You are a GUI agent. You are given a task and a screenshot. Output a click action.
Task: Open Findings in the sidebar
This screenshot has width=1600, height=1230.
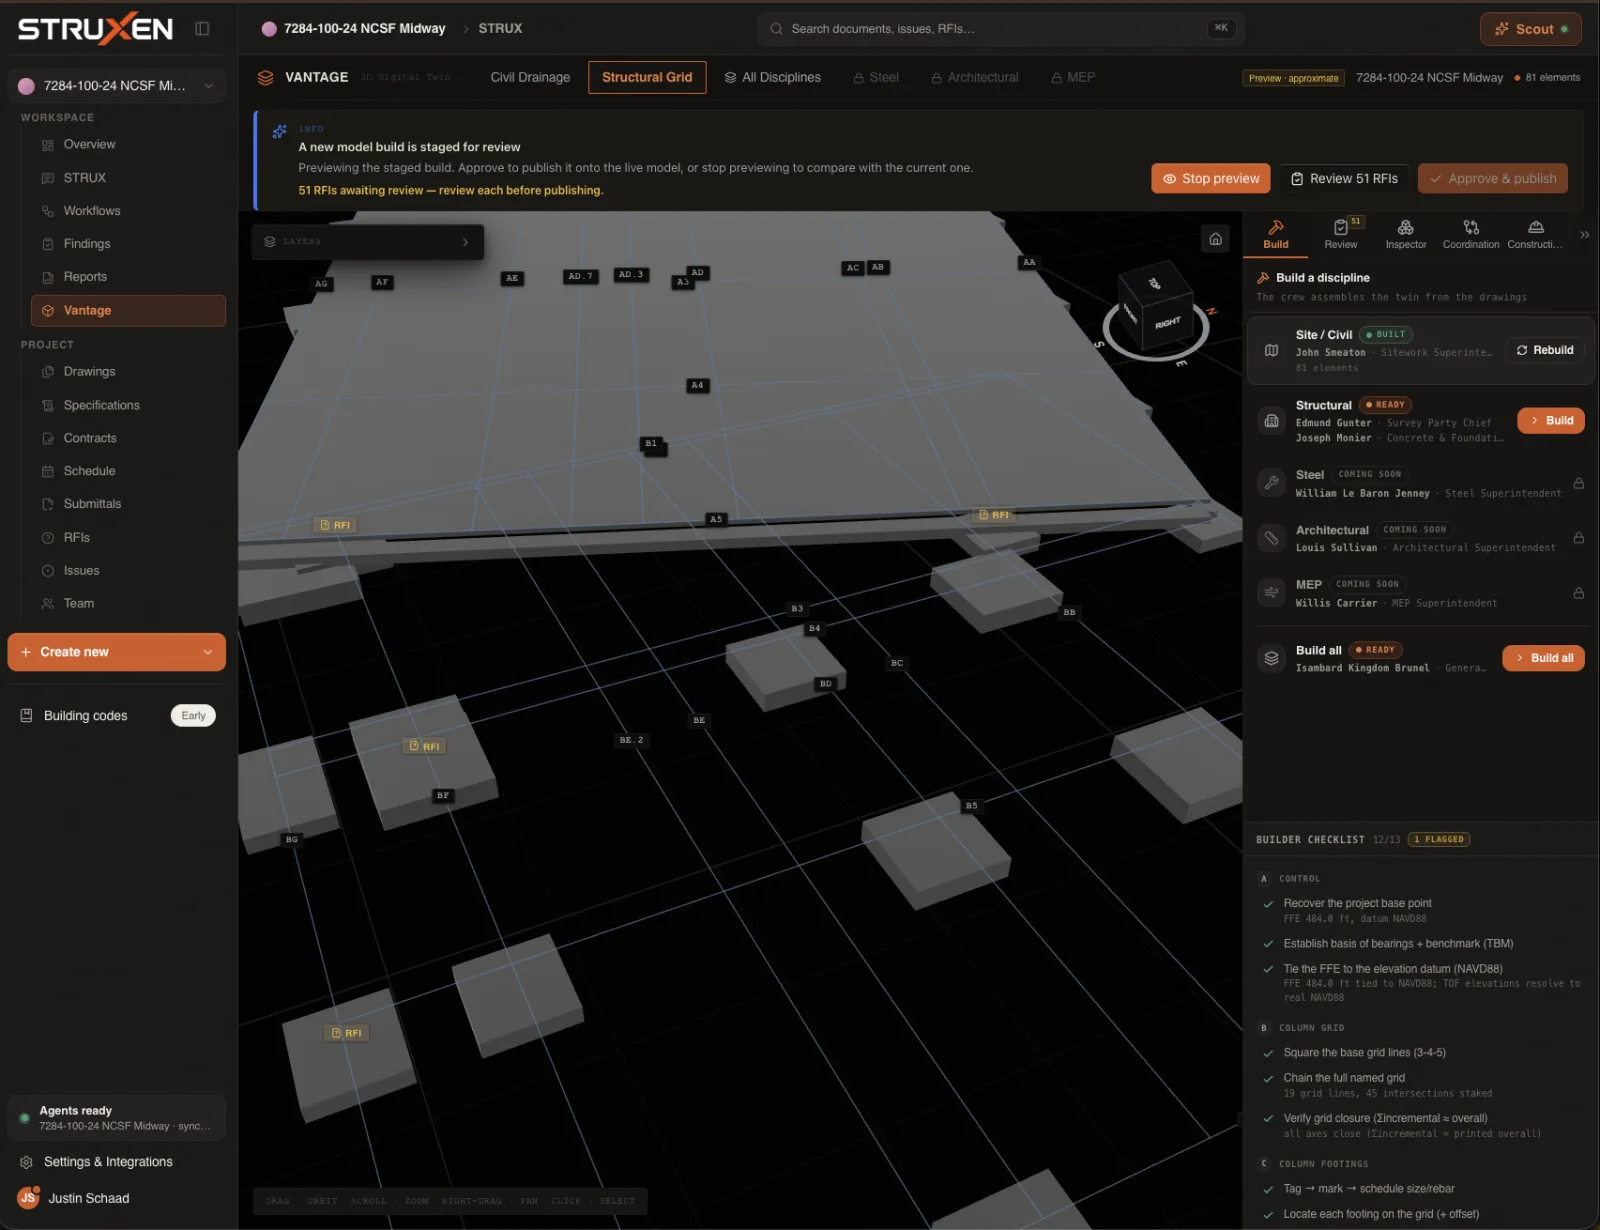[87, 243]
